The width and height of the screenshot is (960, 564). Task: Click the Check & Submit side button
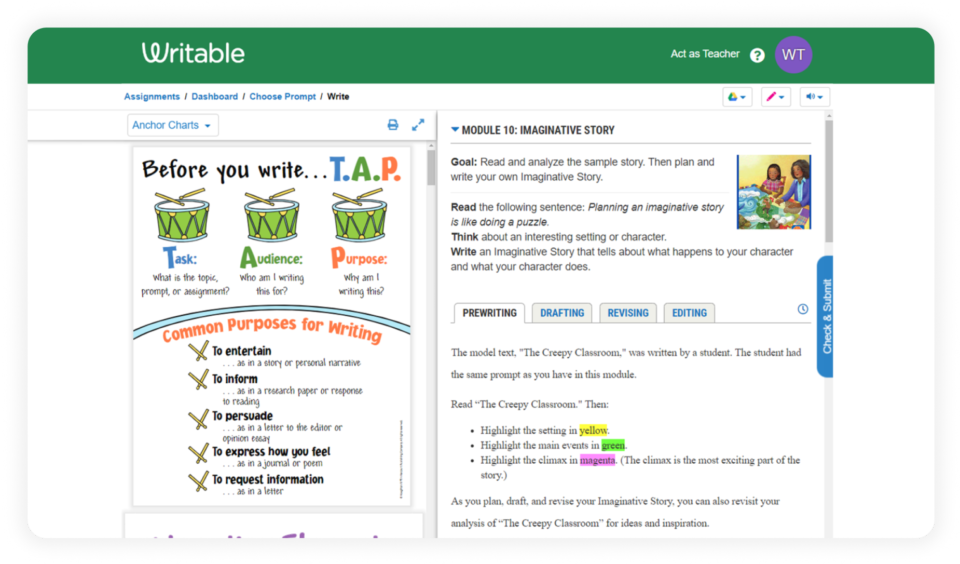click(x=826, y=316)
